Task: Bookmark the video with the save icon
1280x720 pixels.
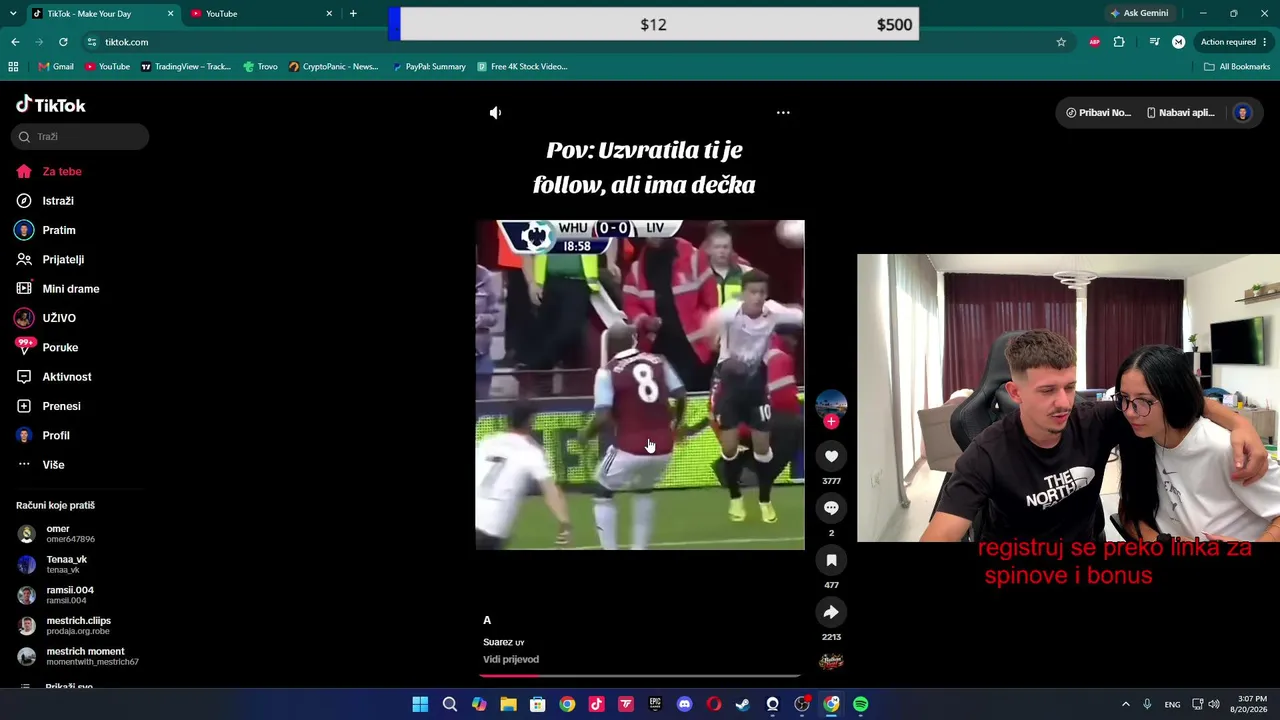Action: pyautogui.click(x=831, y=560)
